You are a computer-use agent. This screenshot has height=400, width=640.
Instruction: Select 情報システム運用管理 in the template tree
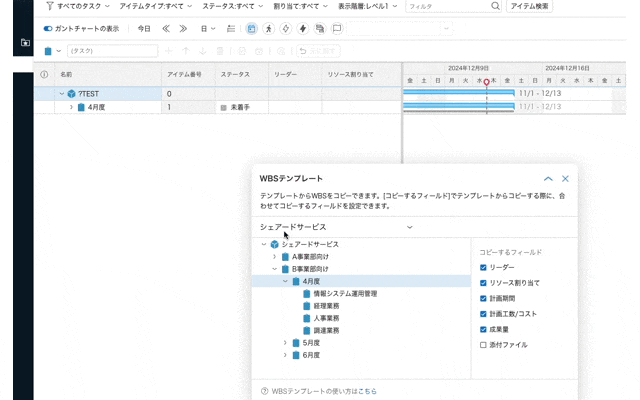(345, 294)
